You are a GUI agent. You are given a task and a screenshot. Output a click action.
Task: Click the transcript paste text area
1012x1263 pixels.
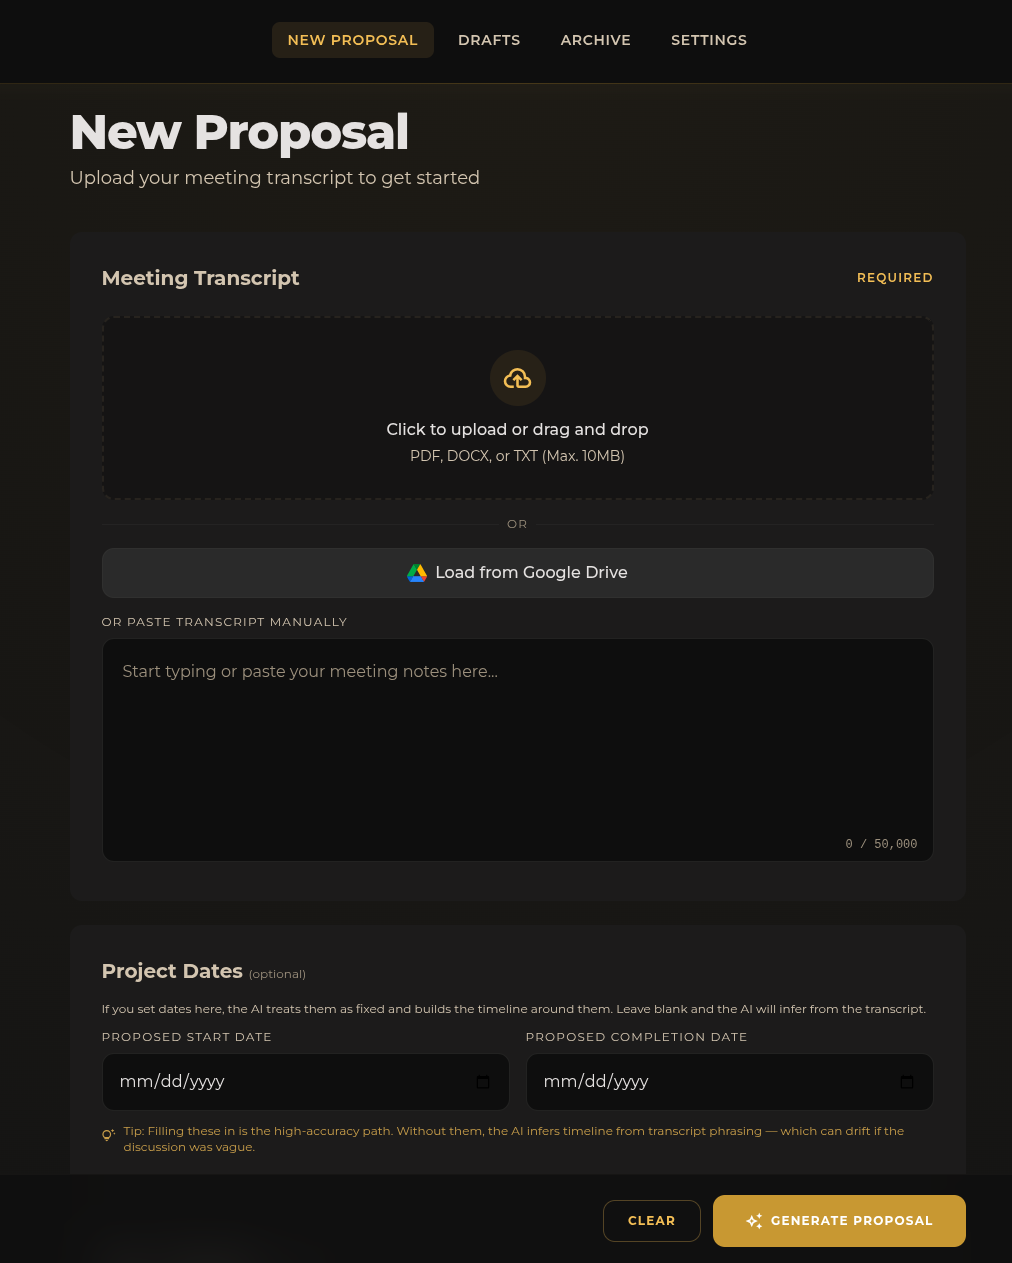coord(517,749)
